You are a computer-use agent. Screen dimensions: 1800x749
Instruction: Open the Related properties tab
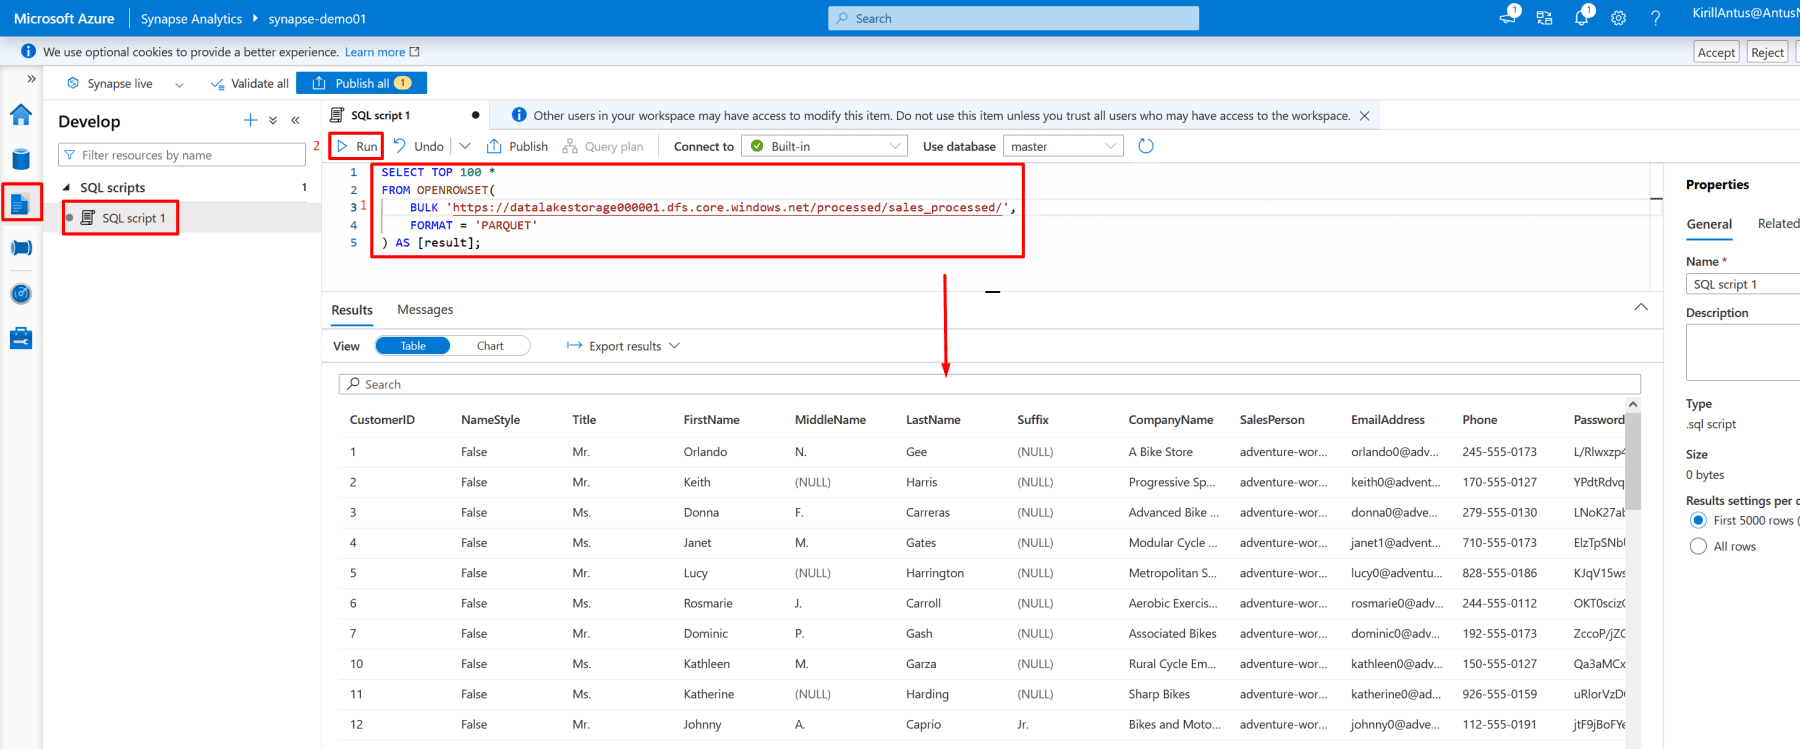[x=1777, y=224]
